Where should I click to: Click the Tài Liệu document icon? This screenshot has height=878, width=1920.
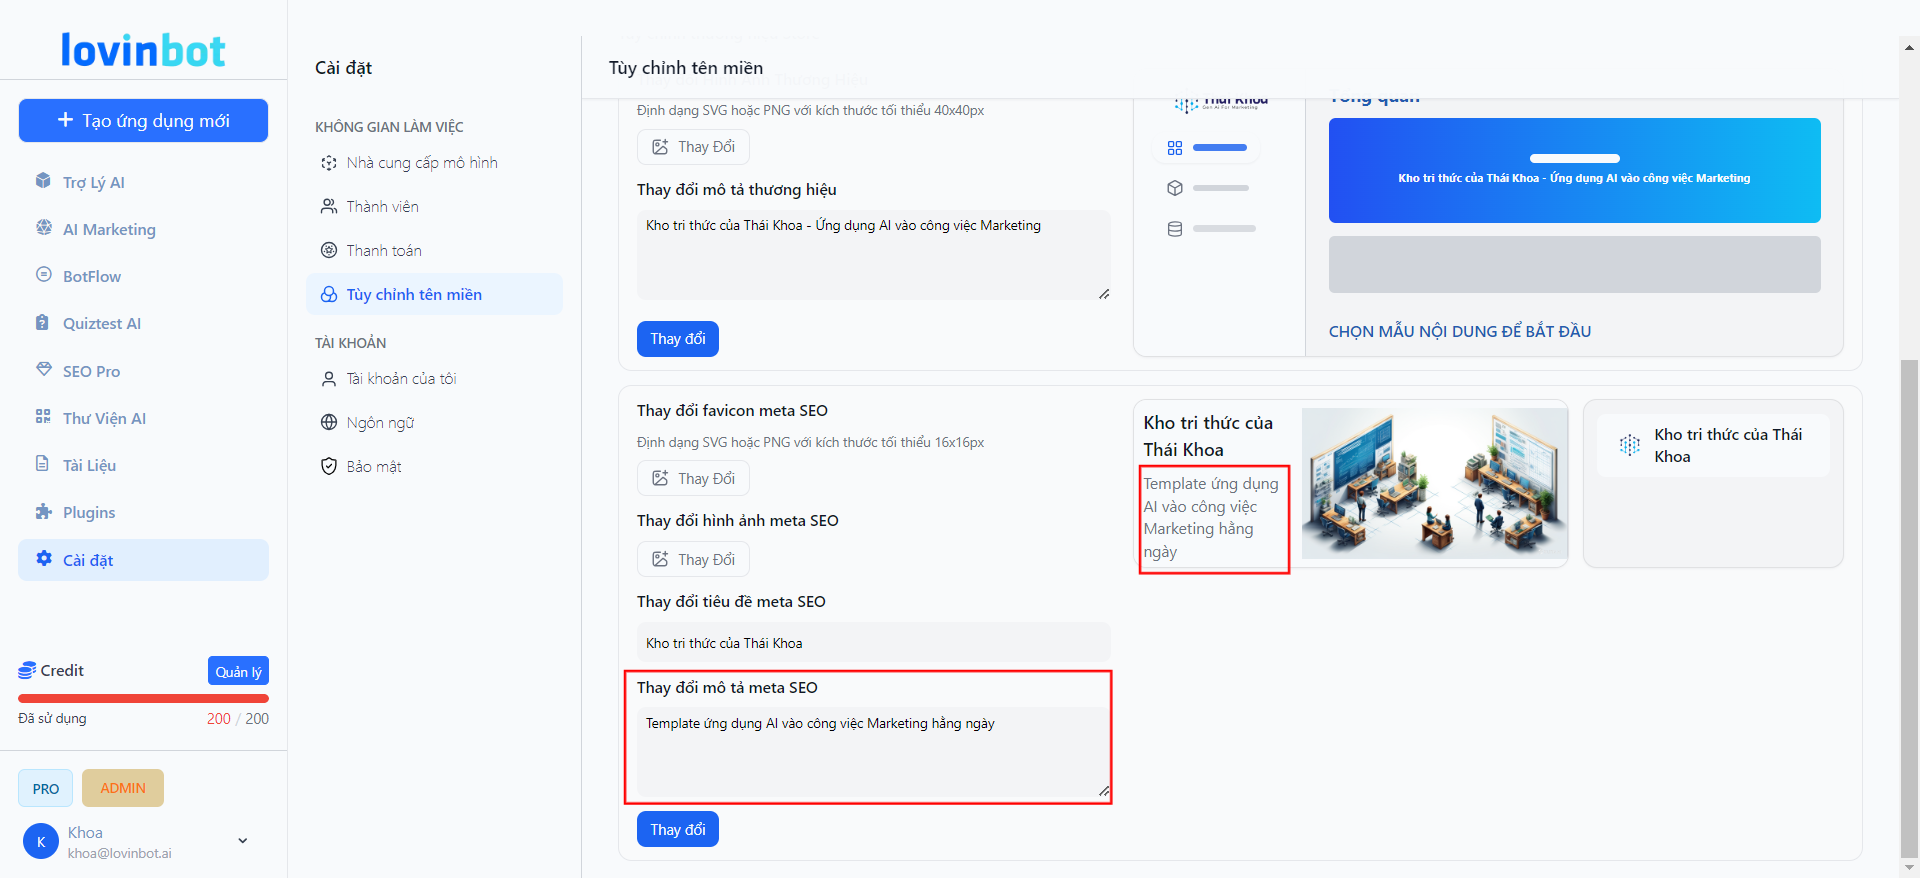pyautogui.click(x=43, y=464)
